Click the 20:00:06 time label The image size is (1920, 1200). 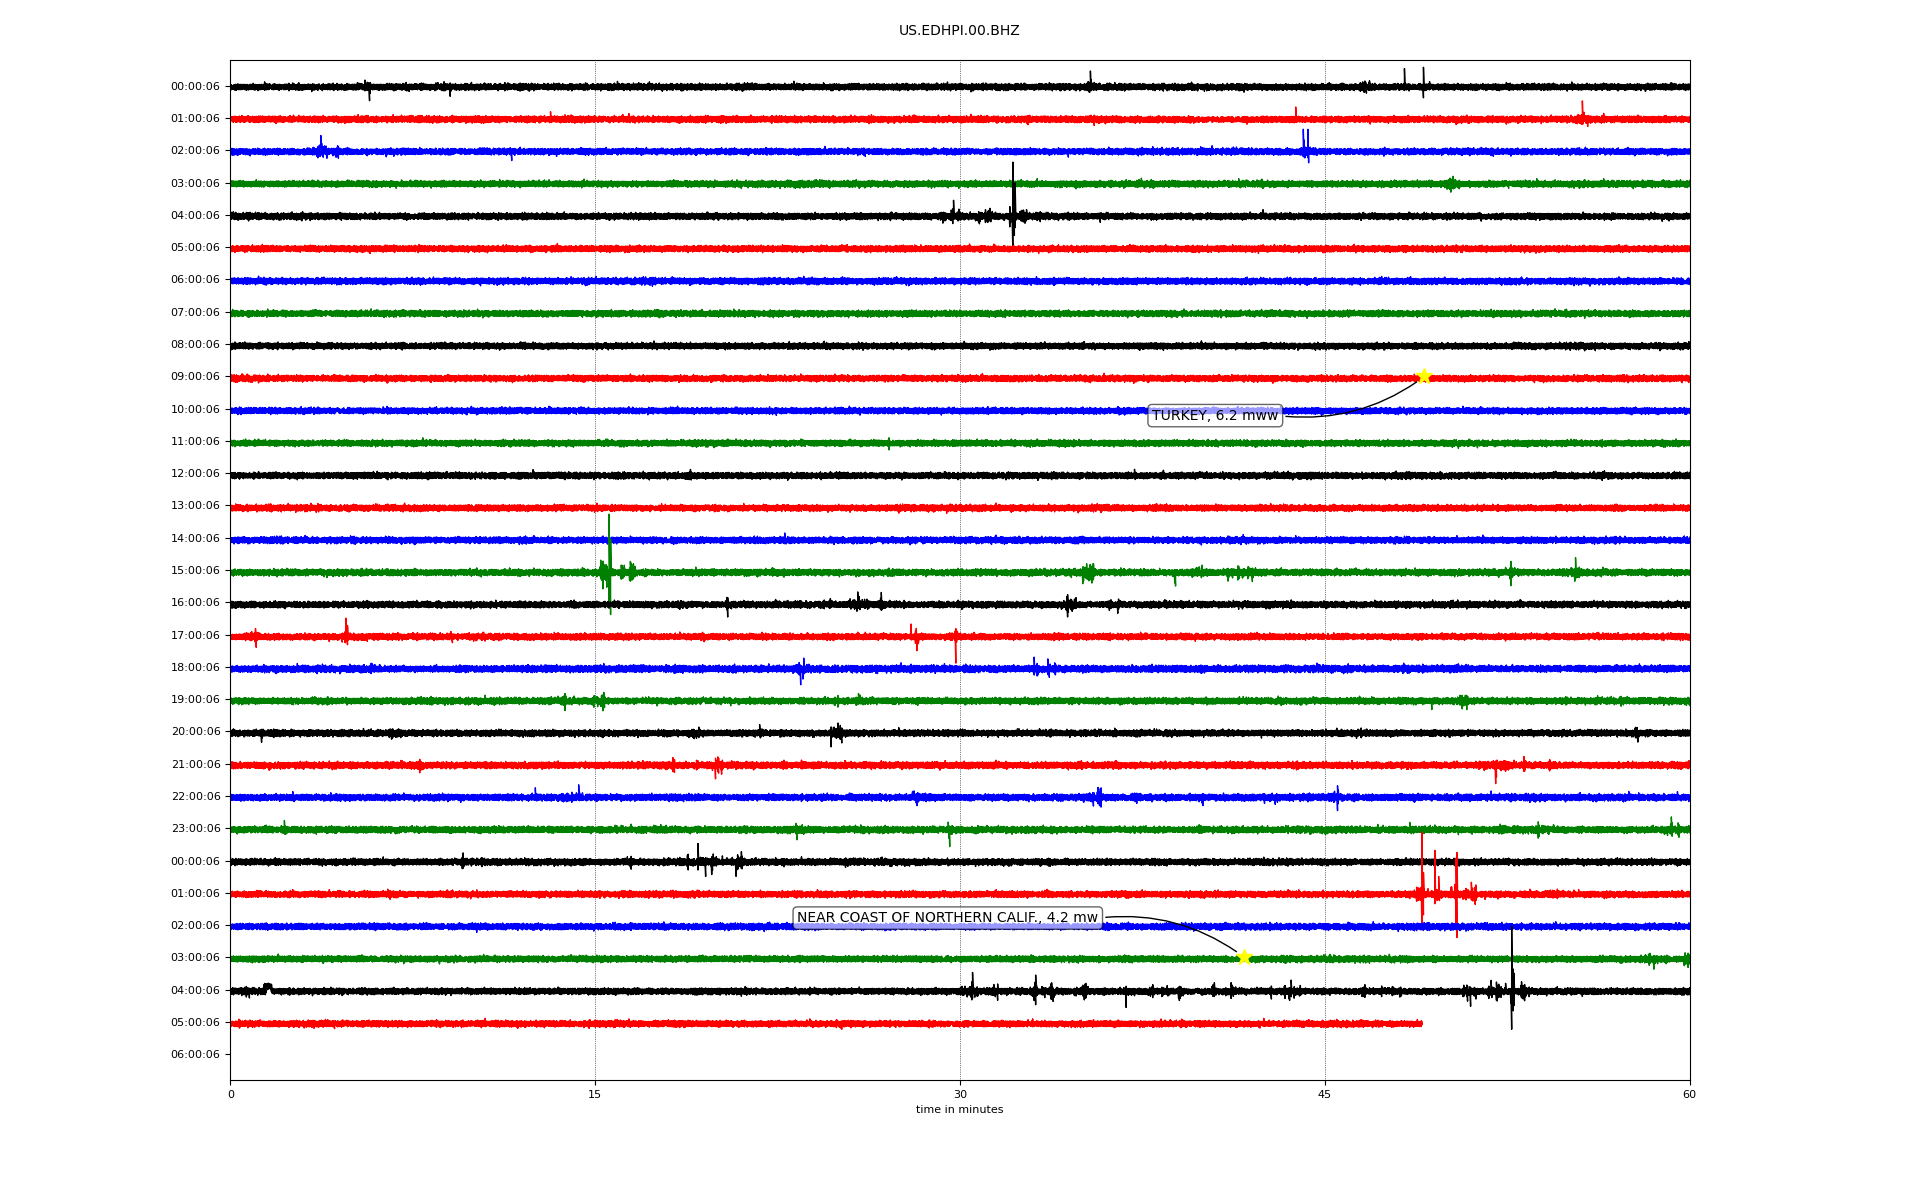coord(195,732)
